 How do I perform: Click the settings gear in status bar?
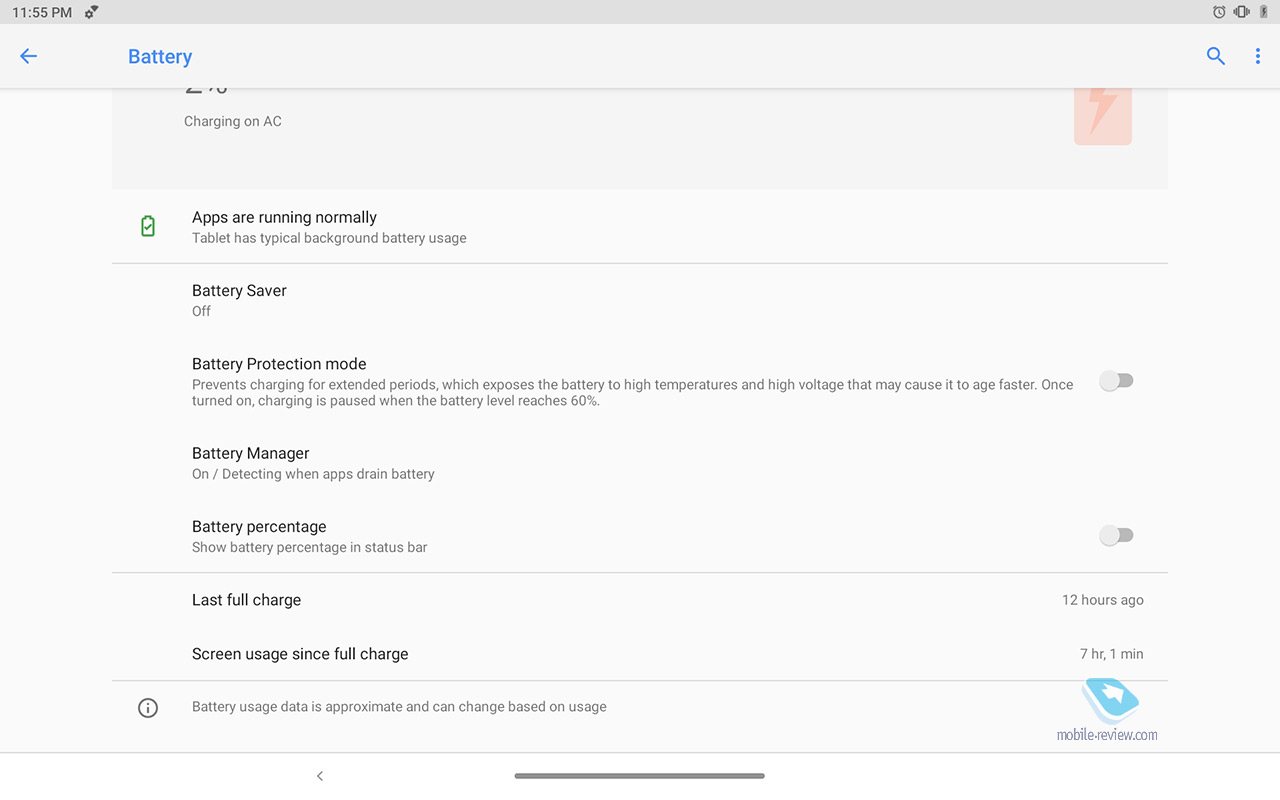(91, 12)
